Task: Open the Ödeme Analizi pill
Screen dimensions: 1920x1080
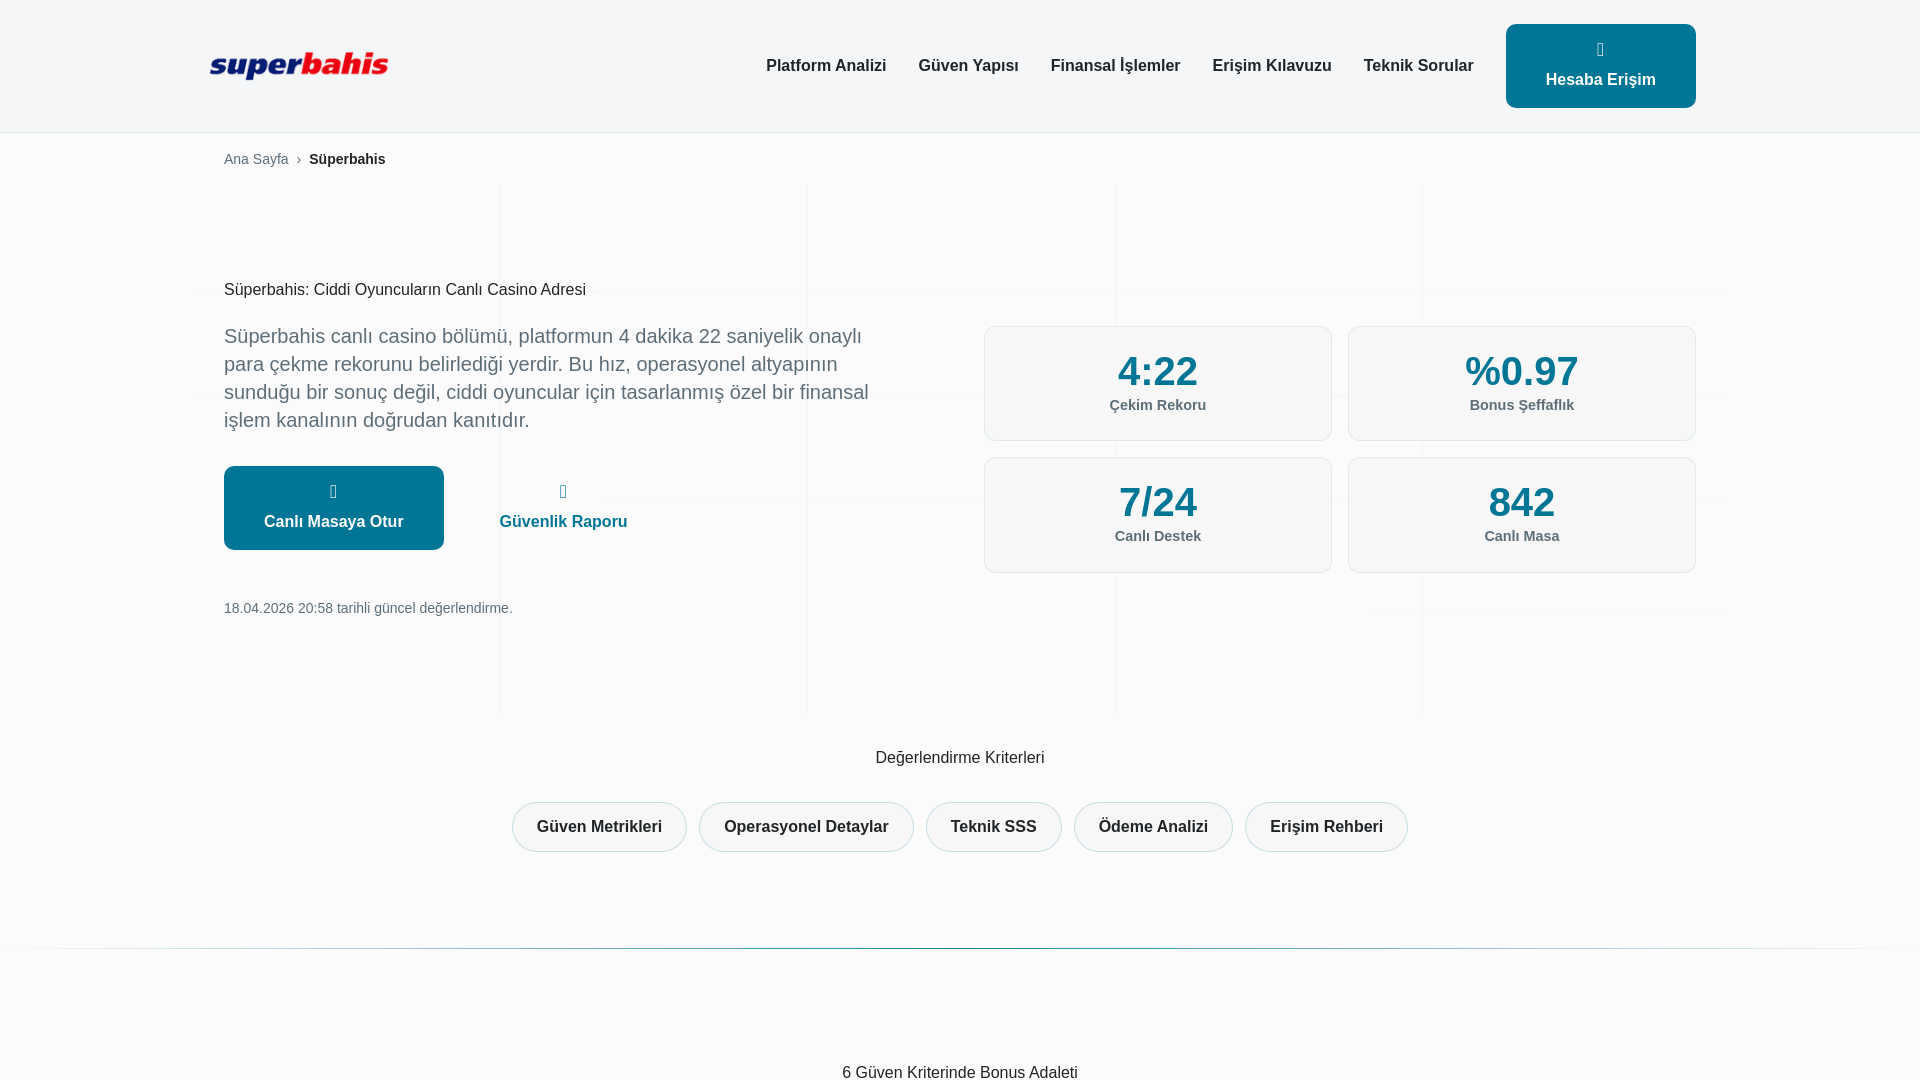Action: coord(1153,827)
